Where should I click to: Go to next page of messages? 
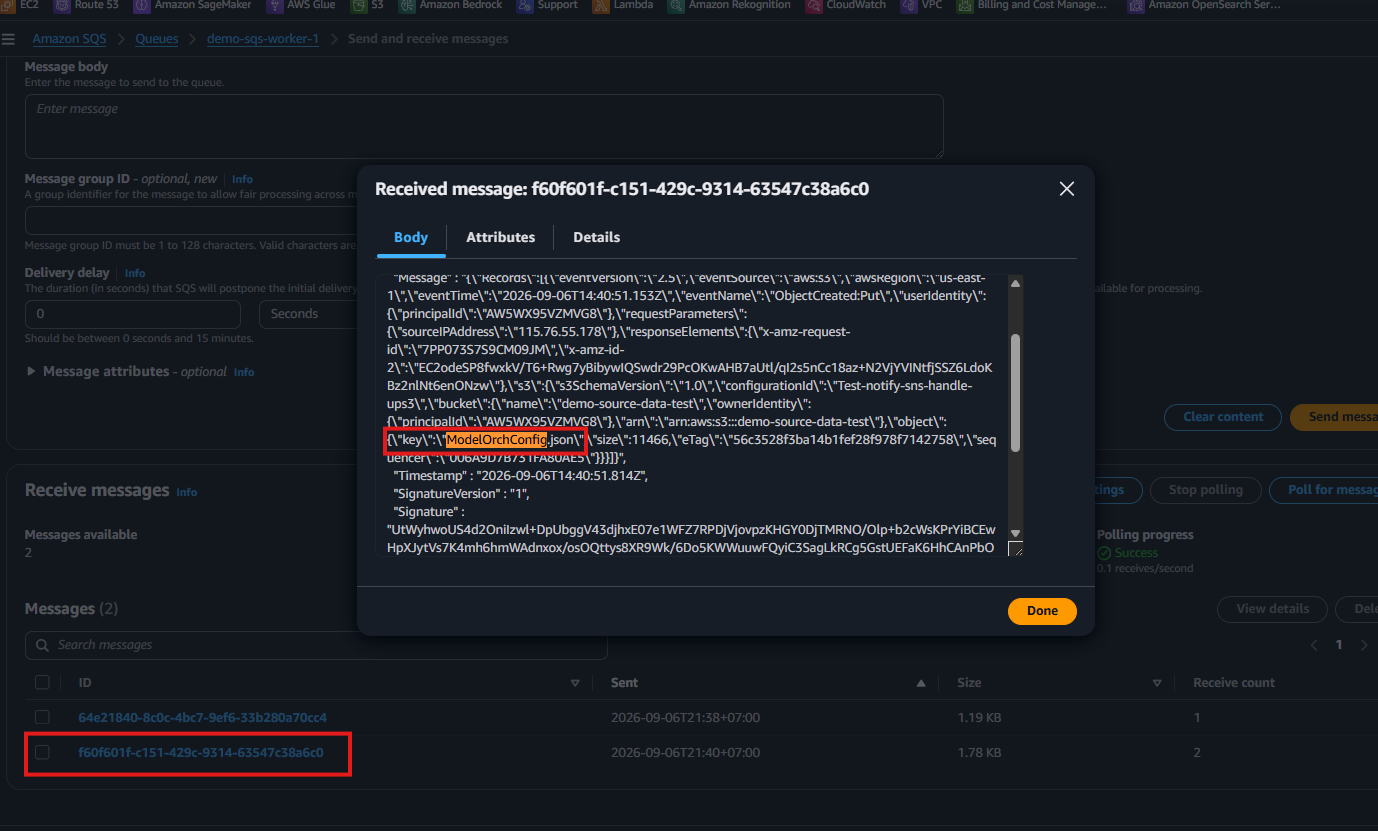click(1364, 645)
